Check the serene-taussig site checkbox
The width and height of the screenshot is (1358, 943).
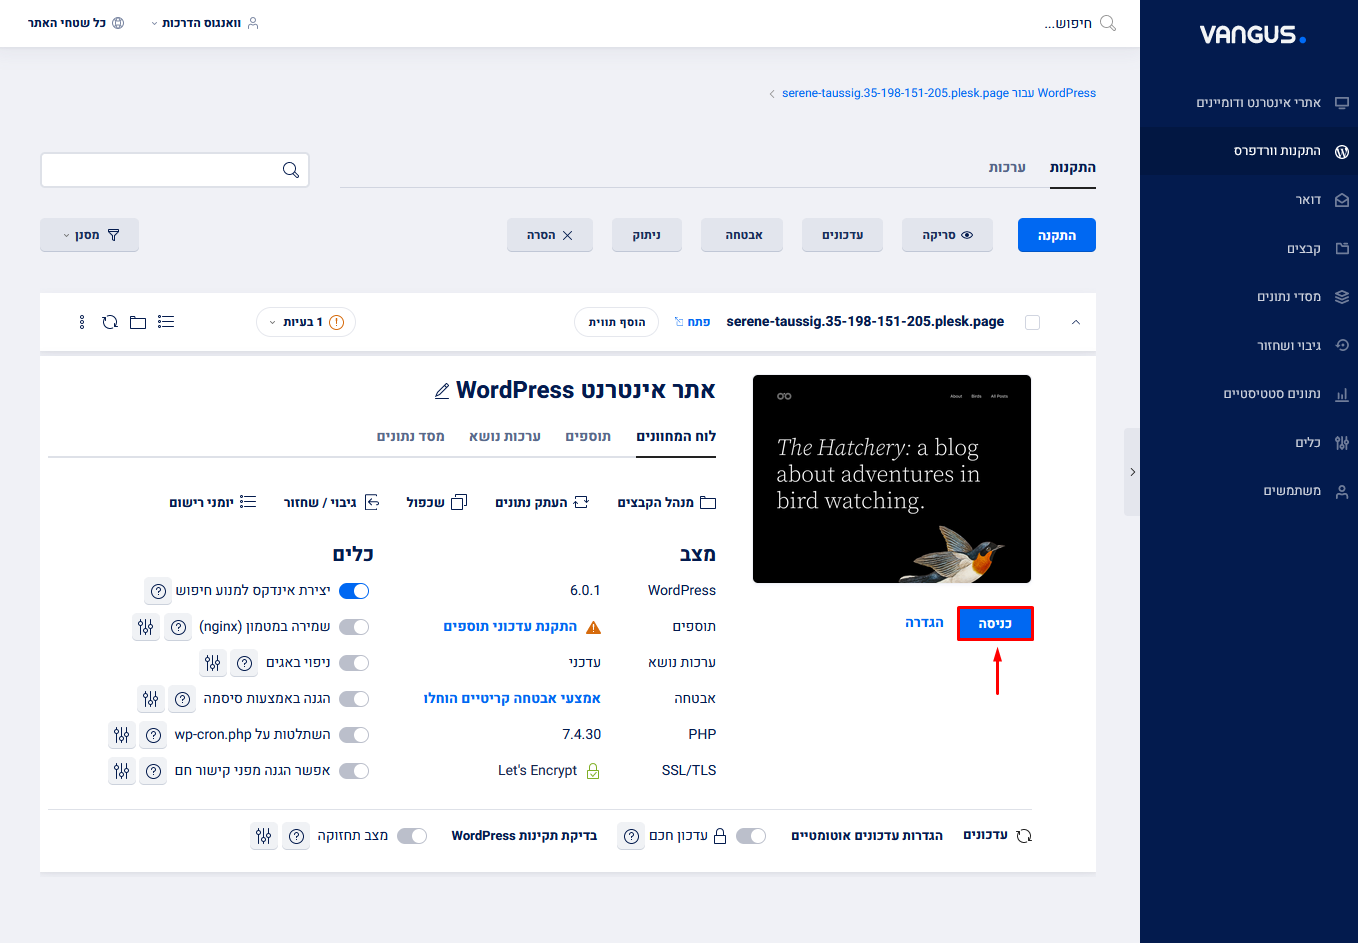1033,322
